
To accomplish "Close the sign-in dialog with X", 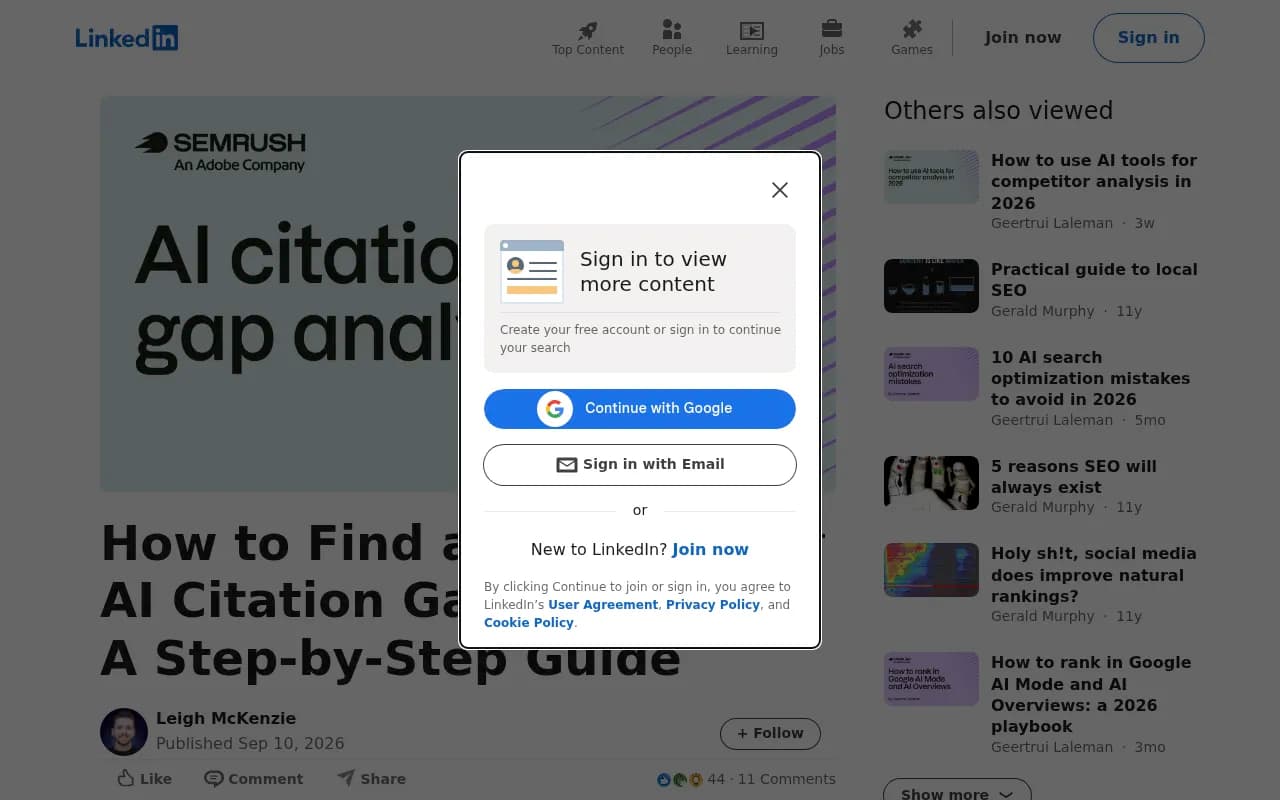I will pyautogui.click(x=780, y=190).
